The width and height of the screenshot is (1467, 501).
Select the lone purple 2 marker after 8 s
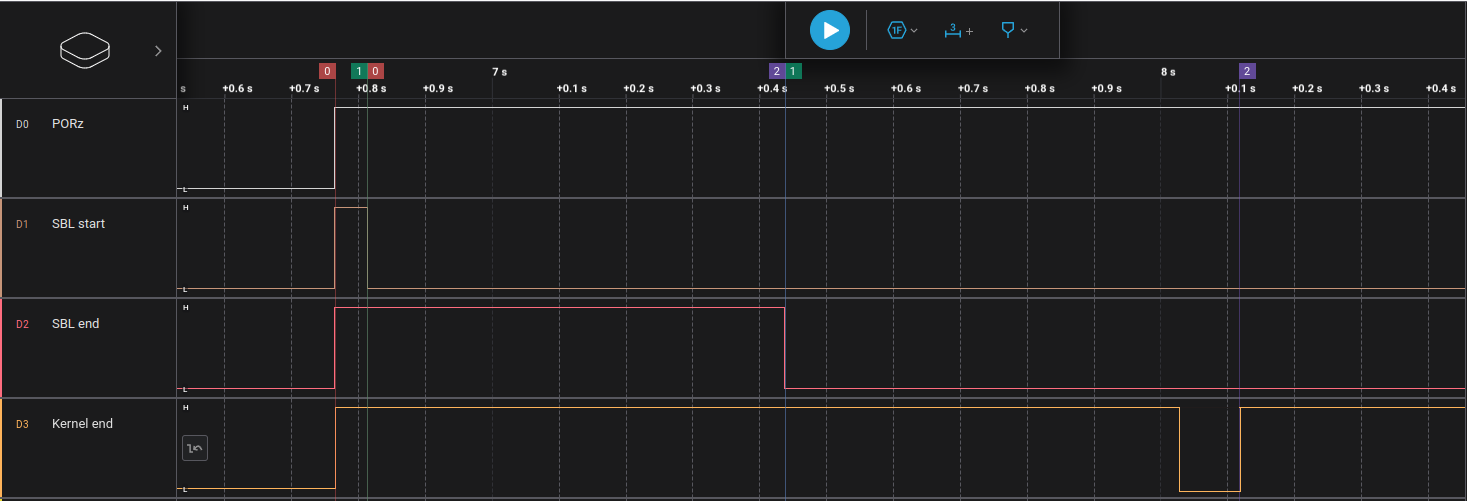pos(1246,71)
